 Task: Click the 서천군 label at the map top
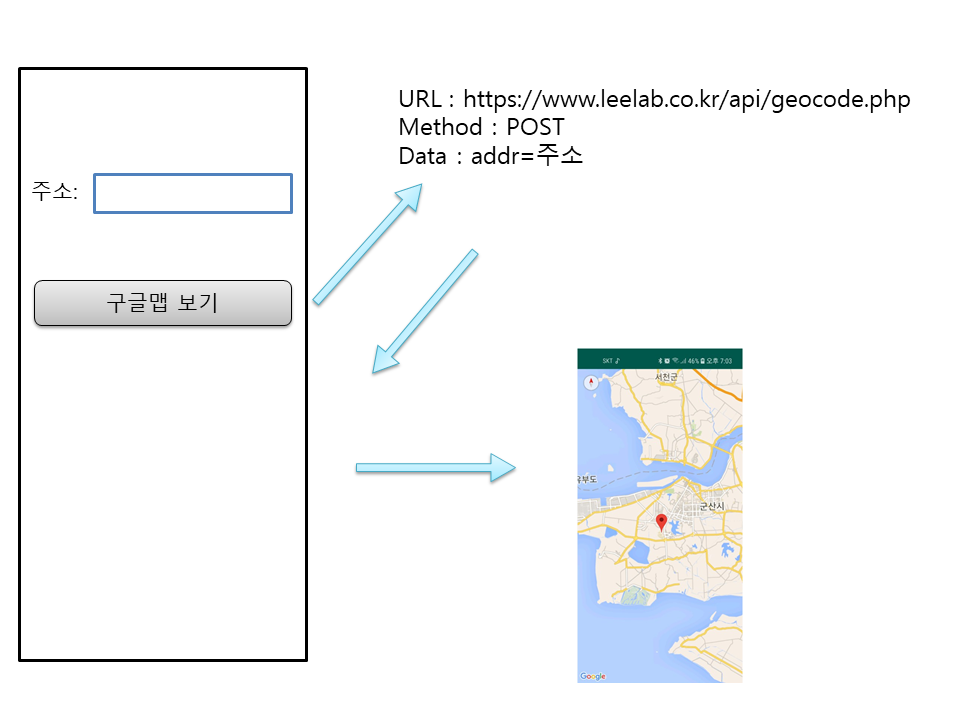tap(666, 377)
